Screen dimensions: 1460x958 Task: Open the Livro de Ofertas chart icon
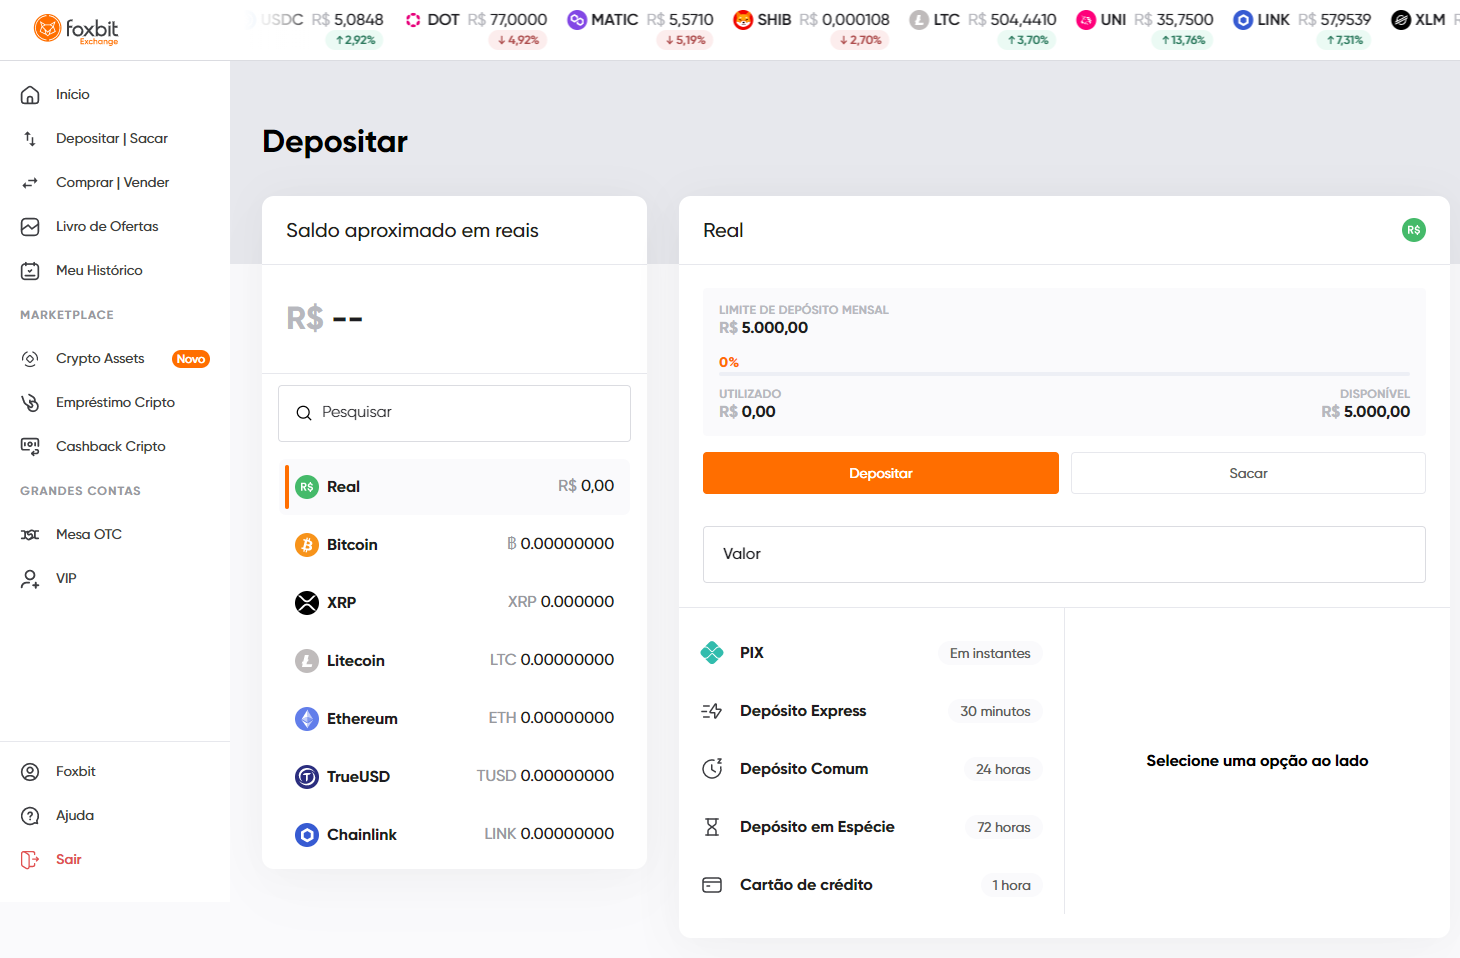pyautogui.click(x=30, y=227)
